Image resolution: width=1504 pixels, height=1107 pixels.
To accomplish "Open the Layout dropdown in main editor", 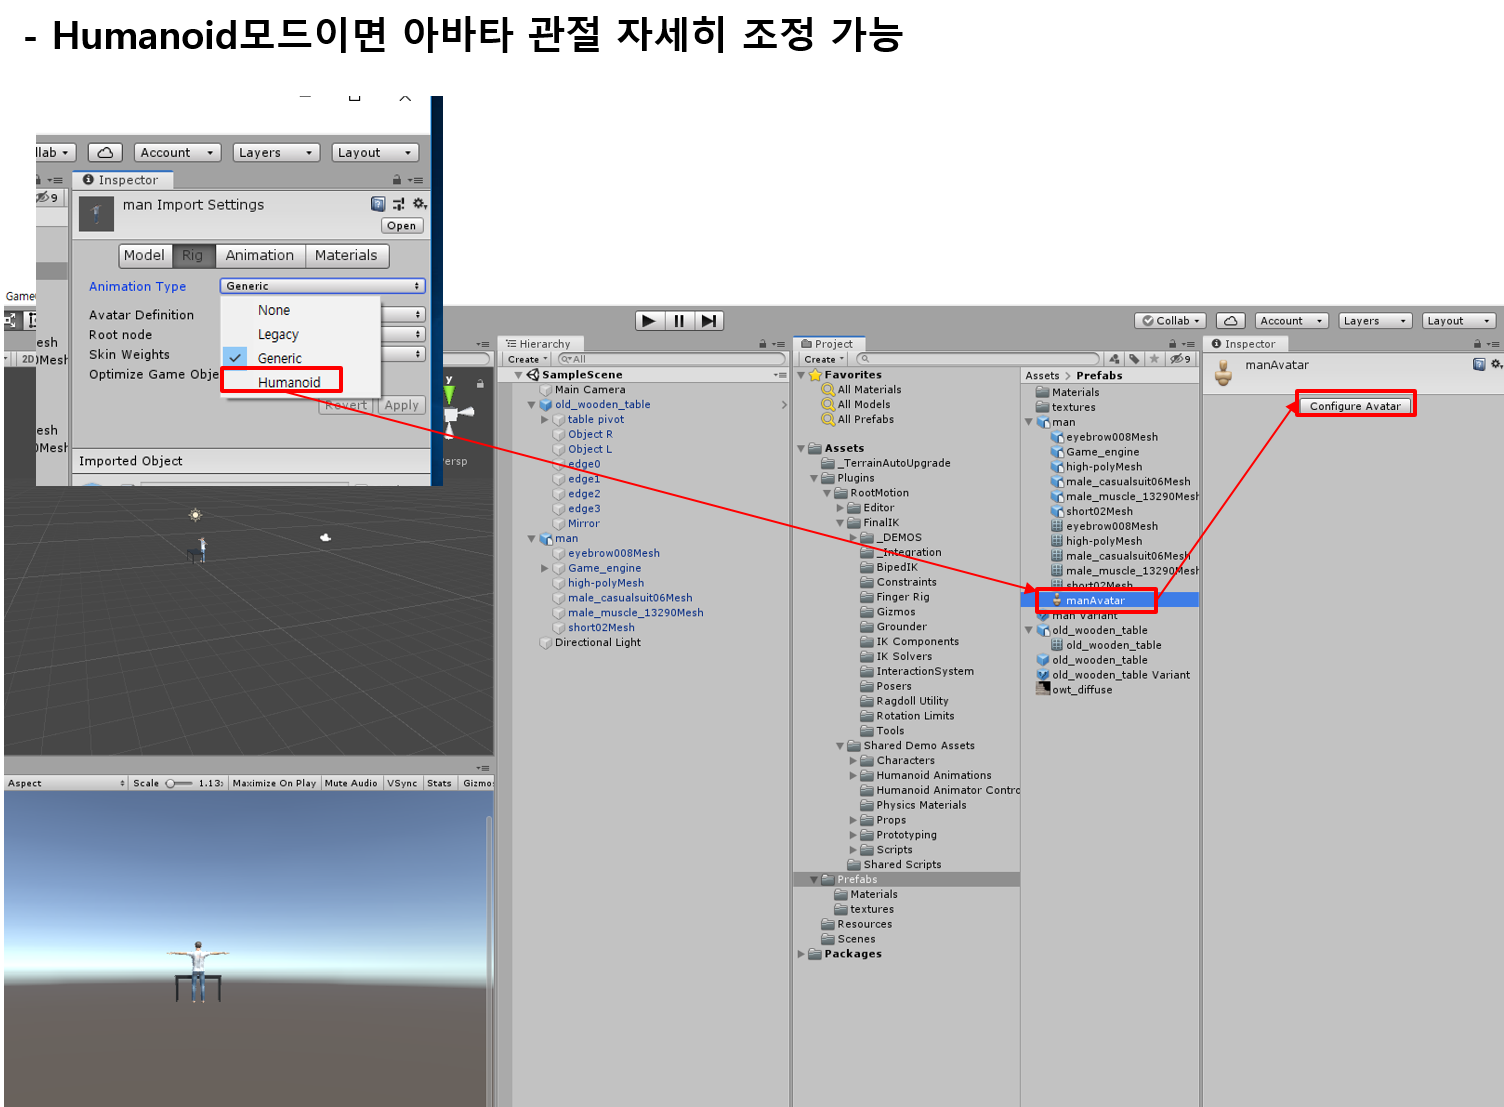I will coord(1459,321).
